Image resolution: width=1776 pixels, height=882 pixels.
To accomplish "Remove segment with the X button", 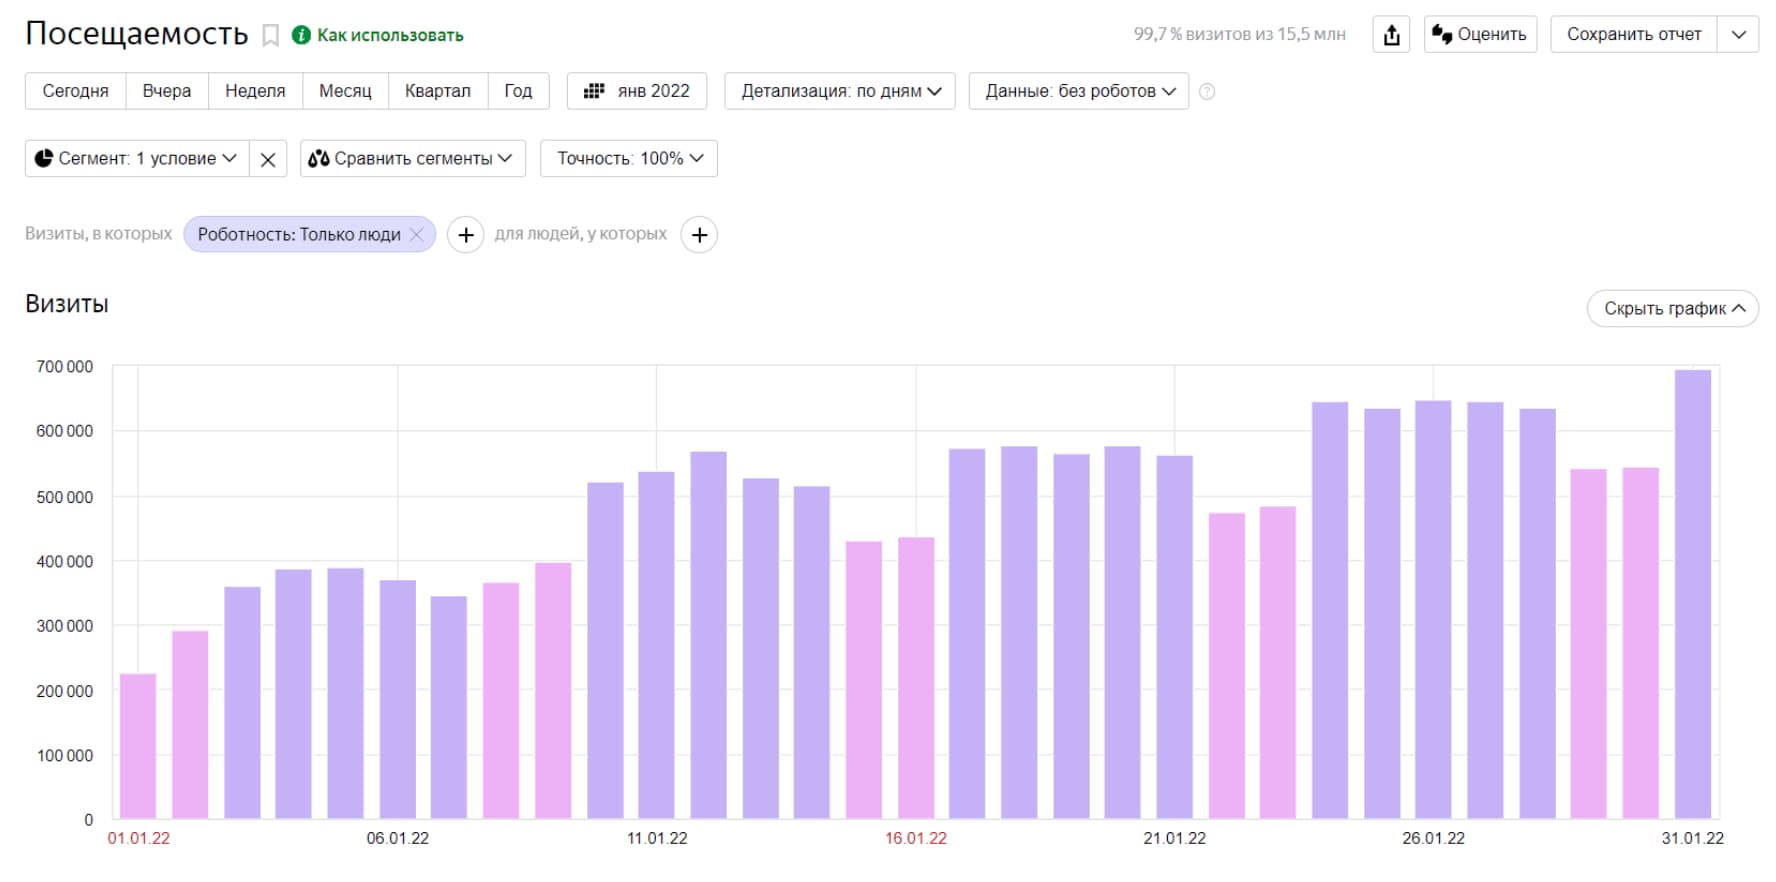I will 268,159.
